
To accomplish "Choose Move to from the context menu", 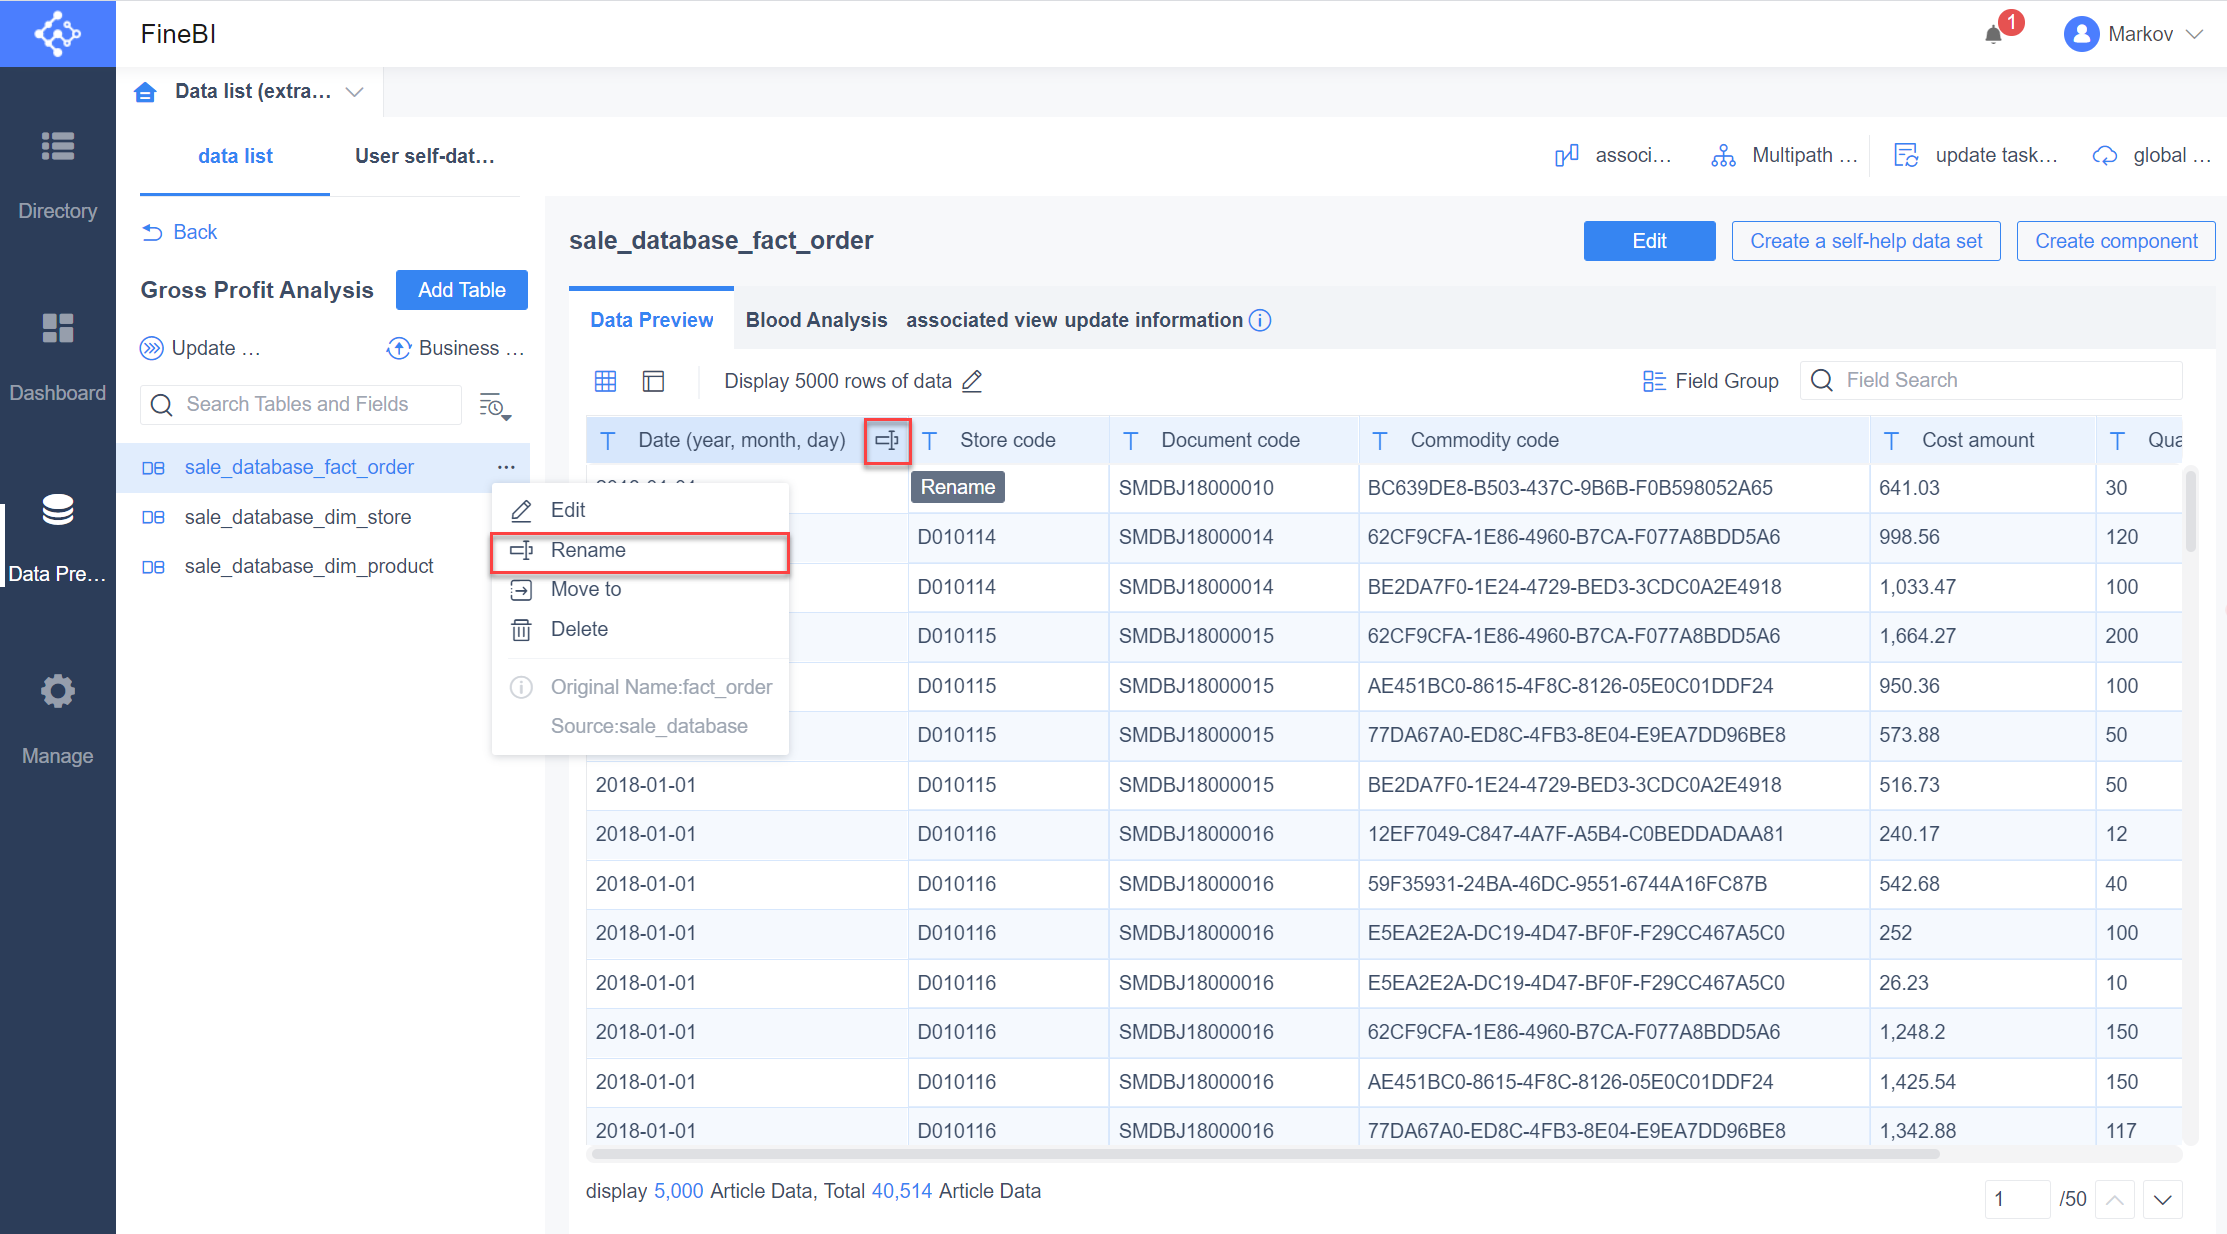I will click(x=640, y=589).
